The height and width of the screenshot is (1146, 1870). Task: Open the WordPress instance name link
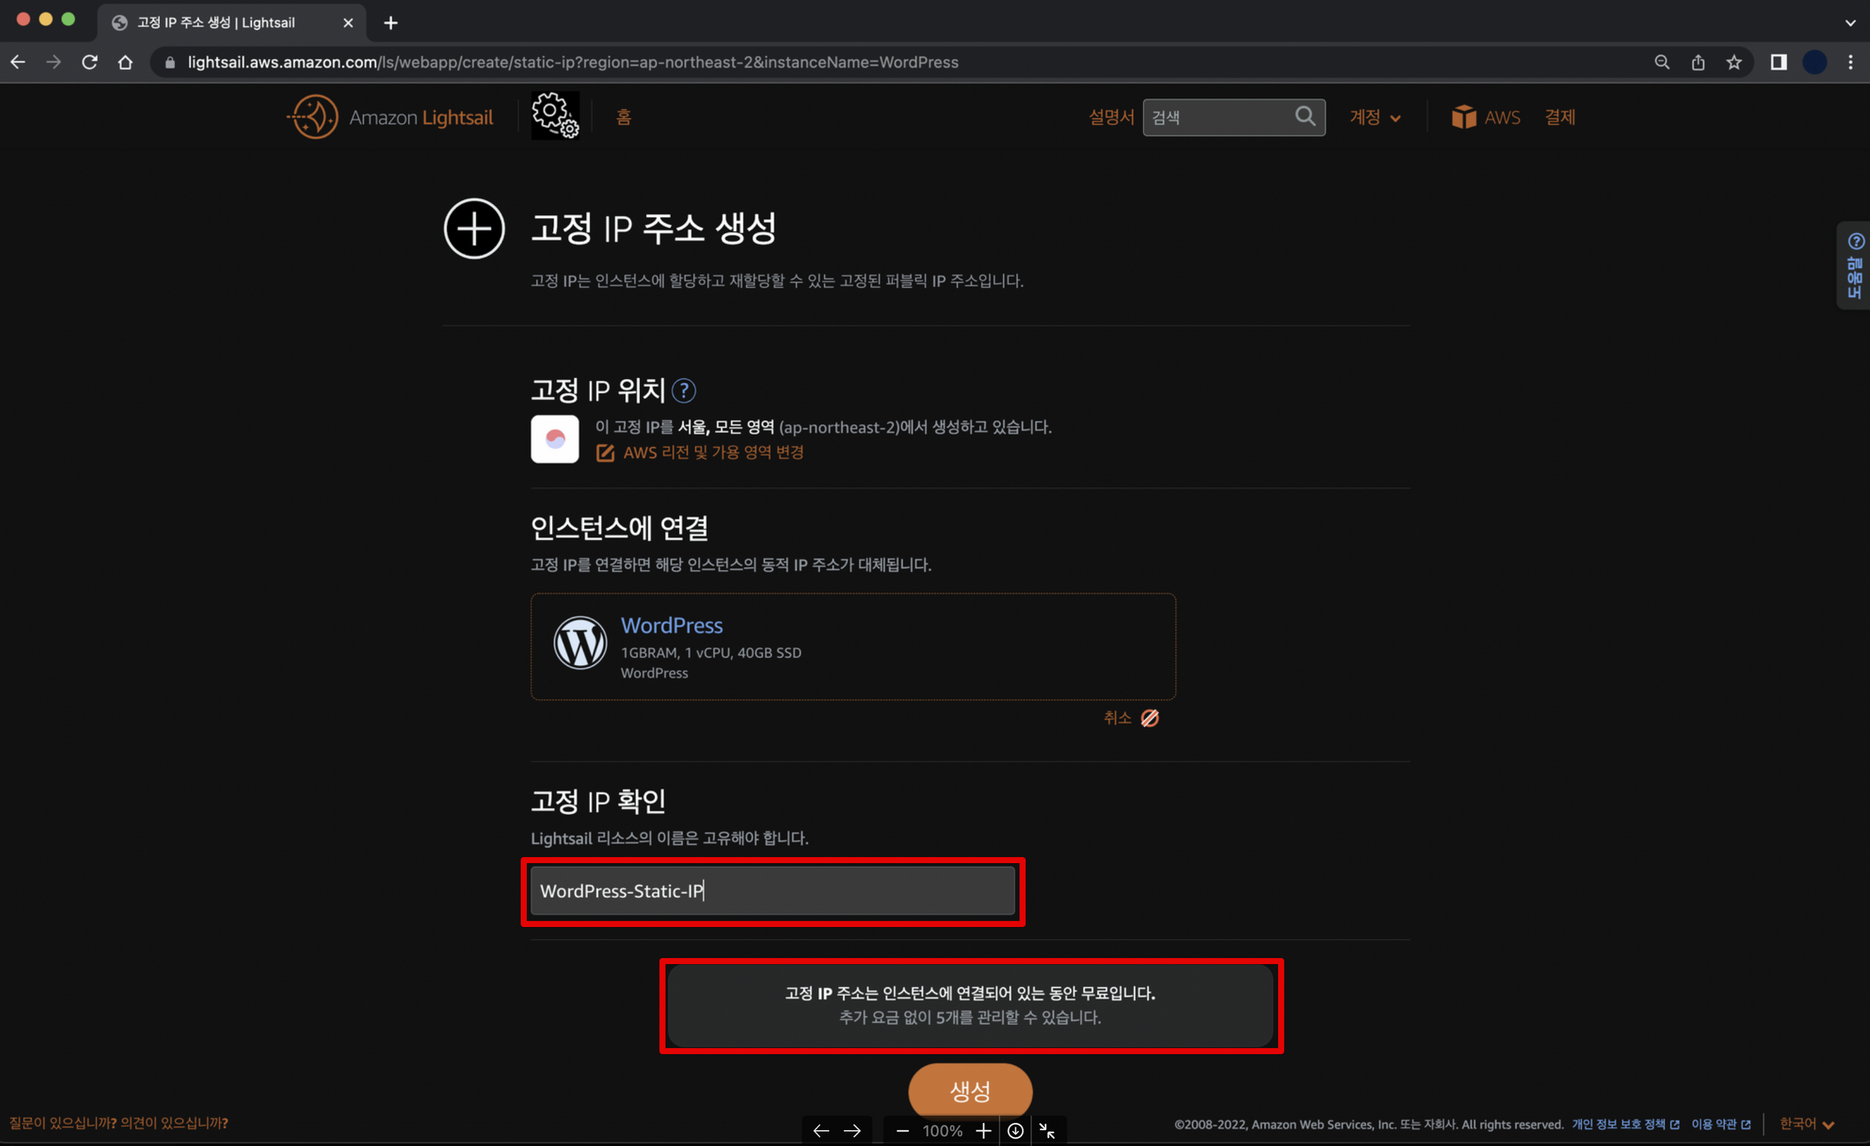tap(671, 625)
